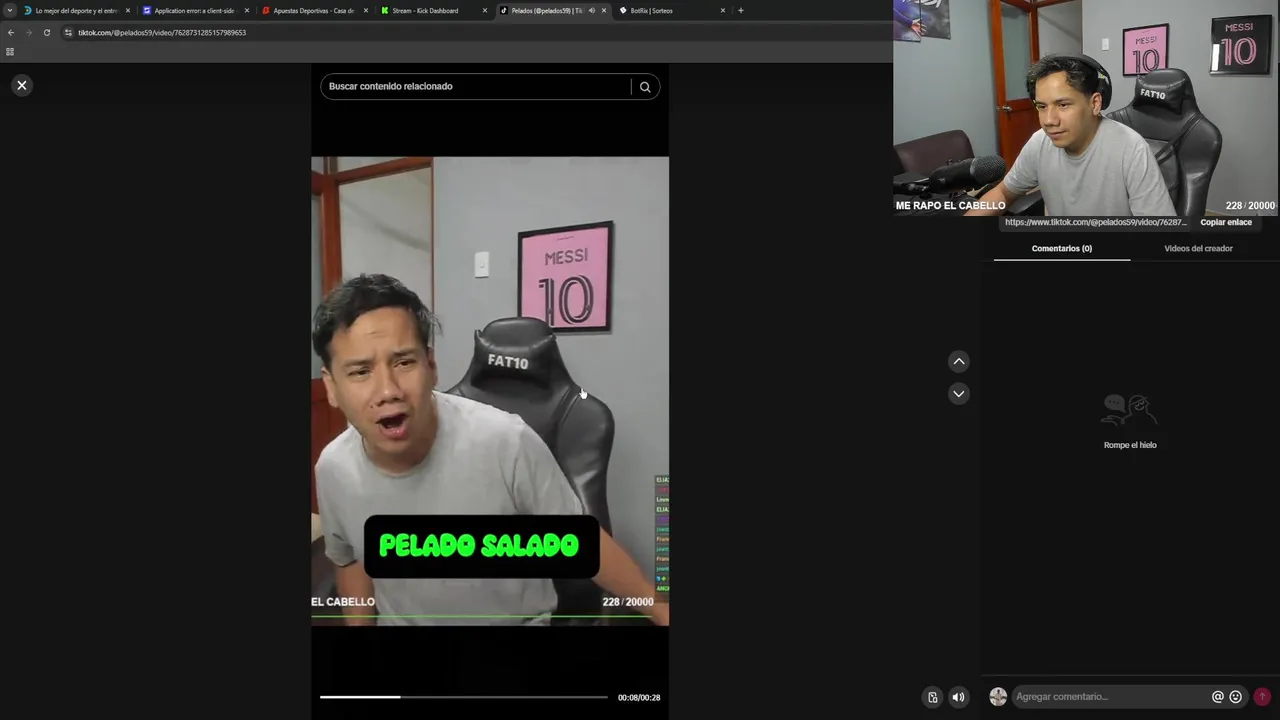Click the browser forward arrow

point(28,32)
